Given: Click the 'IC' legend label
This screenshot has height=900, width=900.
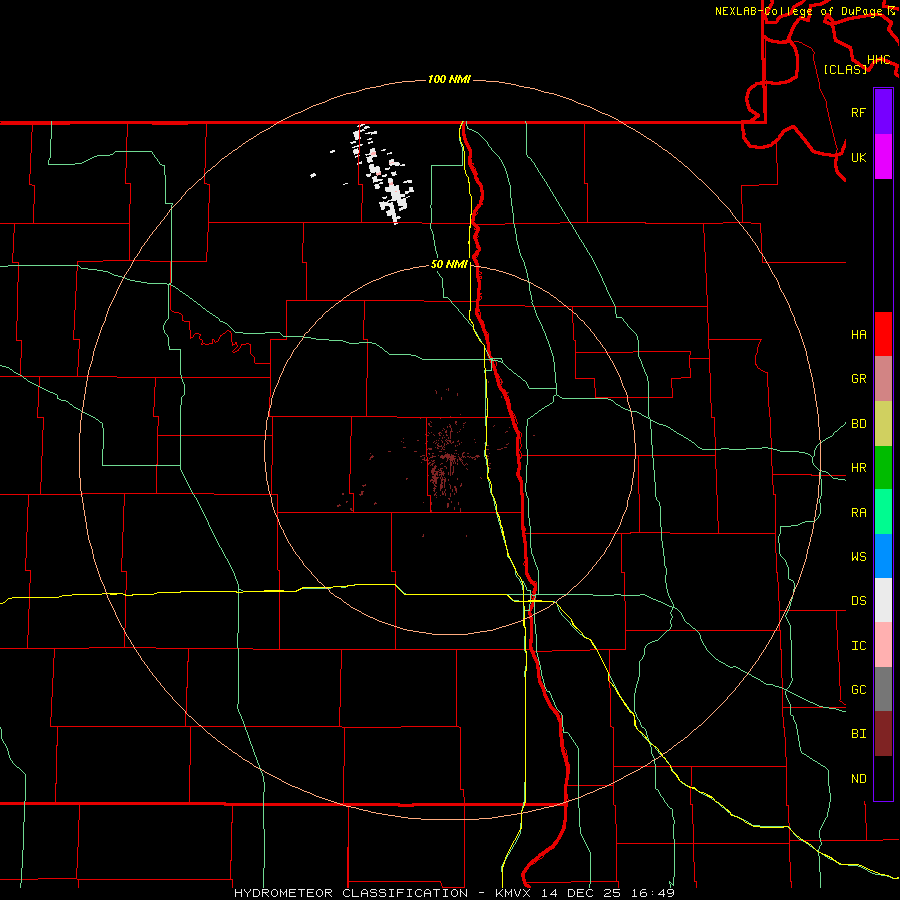Looking at the screenshot, I should tap(858, 646).
